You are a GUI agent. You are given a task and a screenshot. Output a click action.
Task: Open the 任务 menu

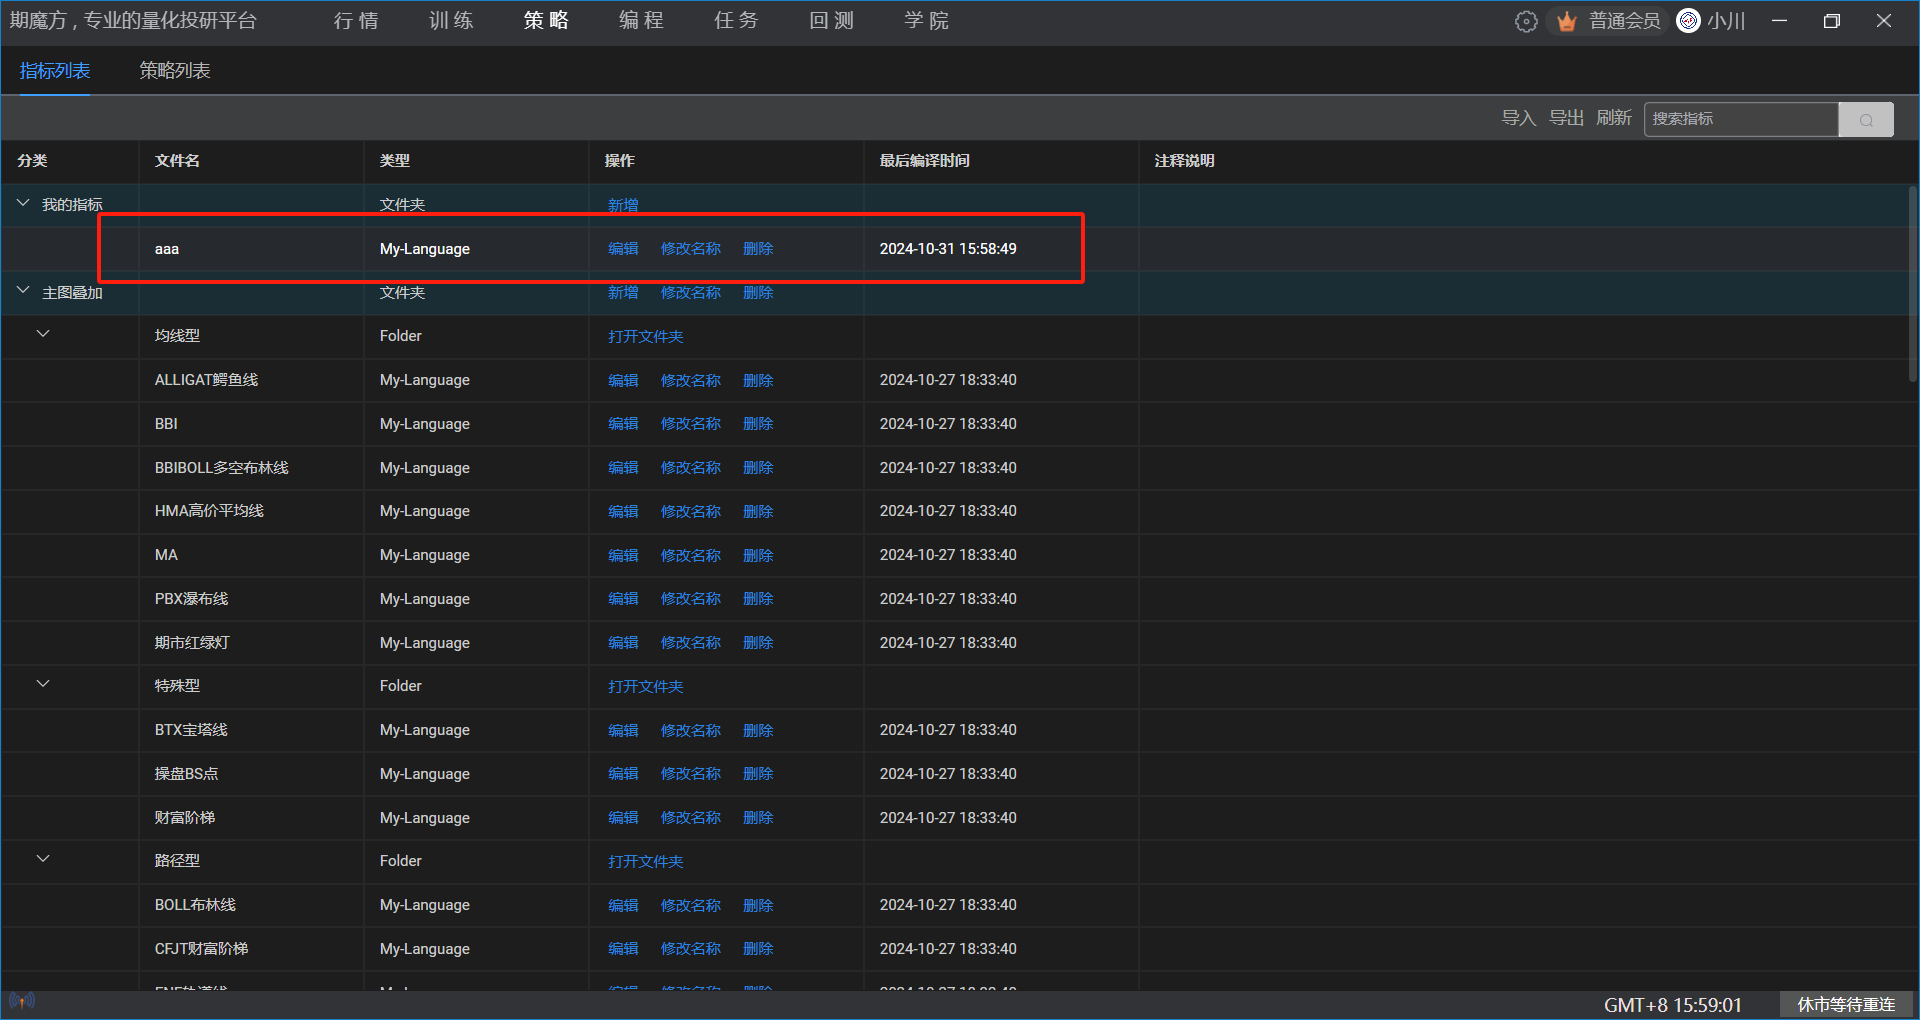tap(736, 21)
